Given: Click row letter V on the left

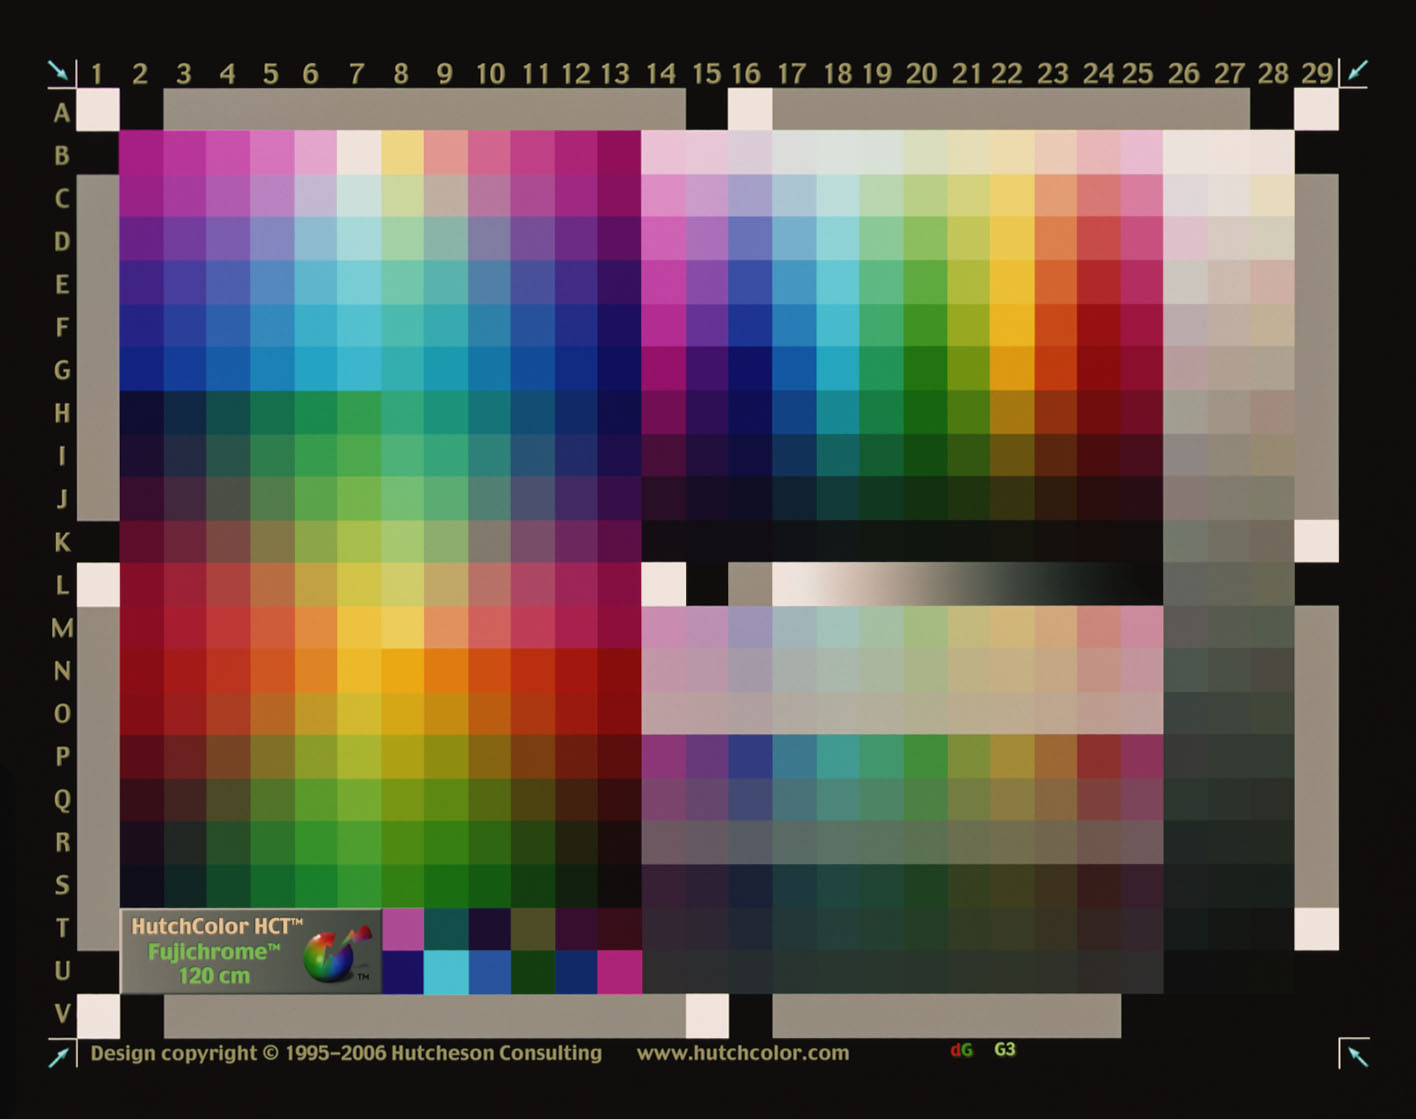Looking at the screenshot, I should (62, 1014).
